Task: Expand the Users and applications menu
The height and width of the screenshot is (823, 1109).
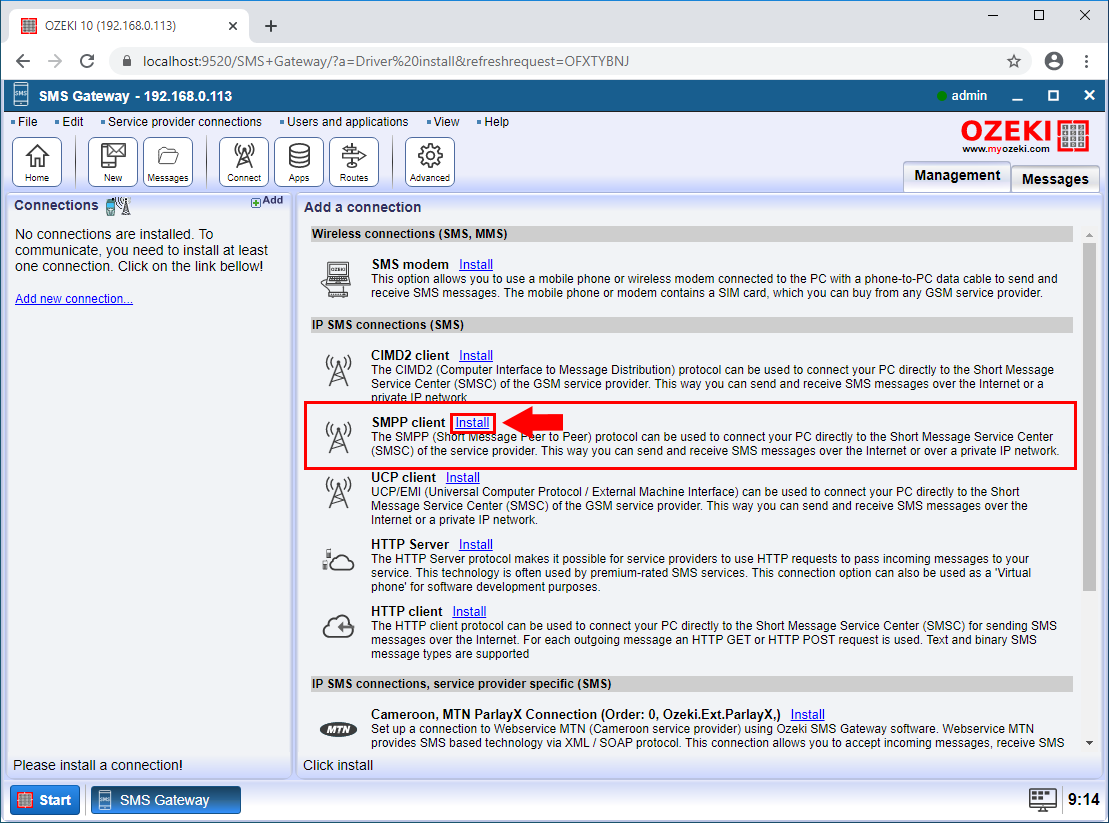Action: (347, 122)
